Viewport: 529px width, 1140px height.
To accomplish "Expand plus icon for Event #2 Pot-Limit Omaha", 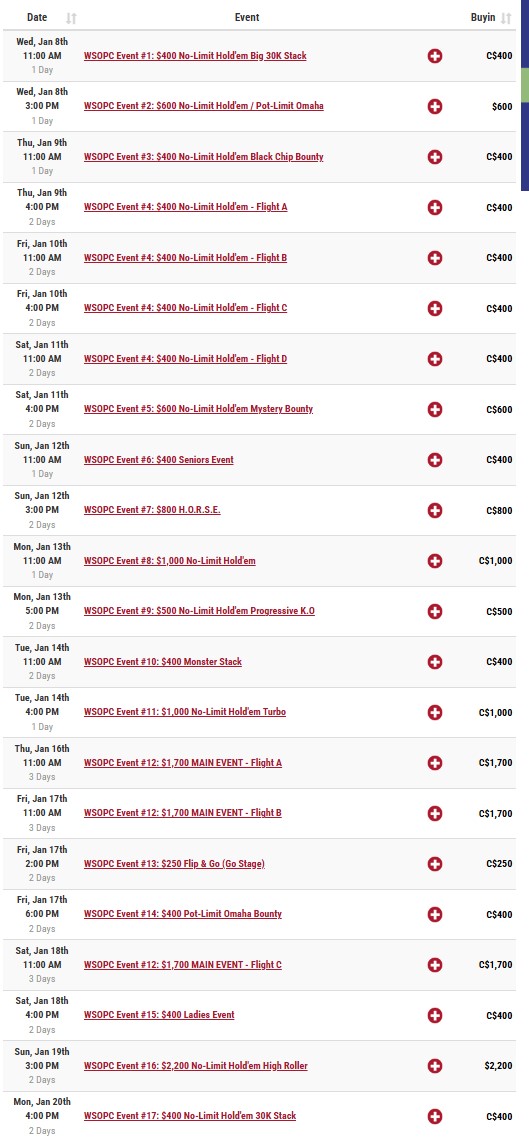I will (435, 107).
